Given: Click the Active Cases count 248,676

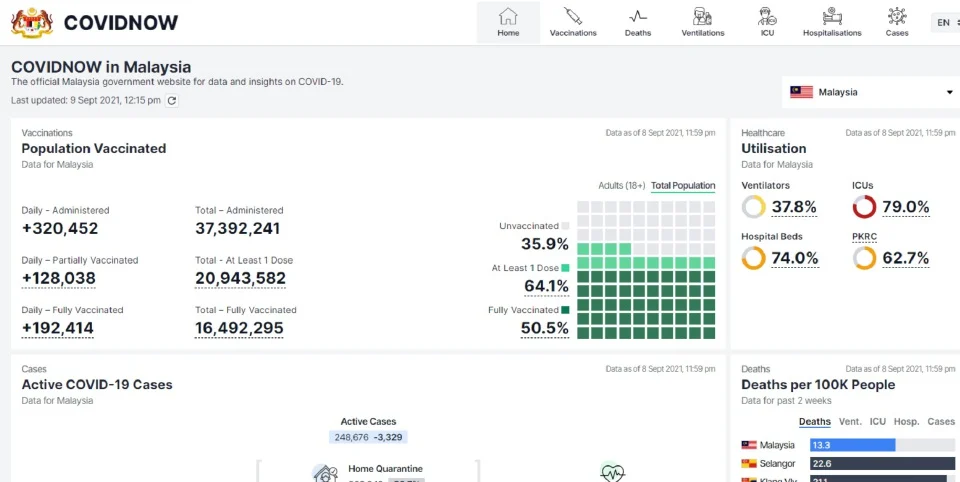Looking at the screenshot, I should tap(351, 437).
